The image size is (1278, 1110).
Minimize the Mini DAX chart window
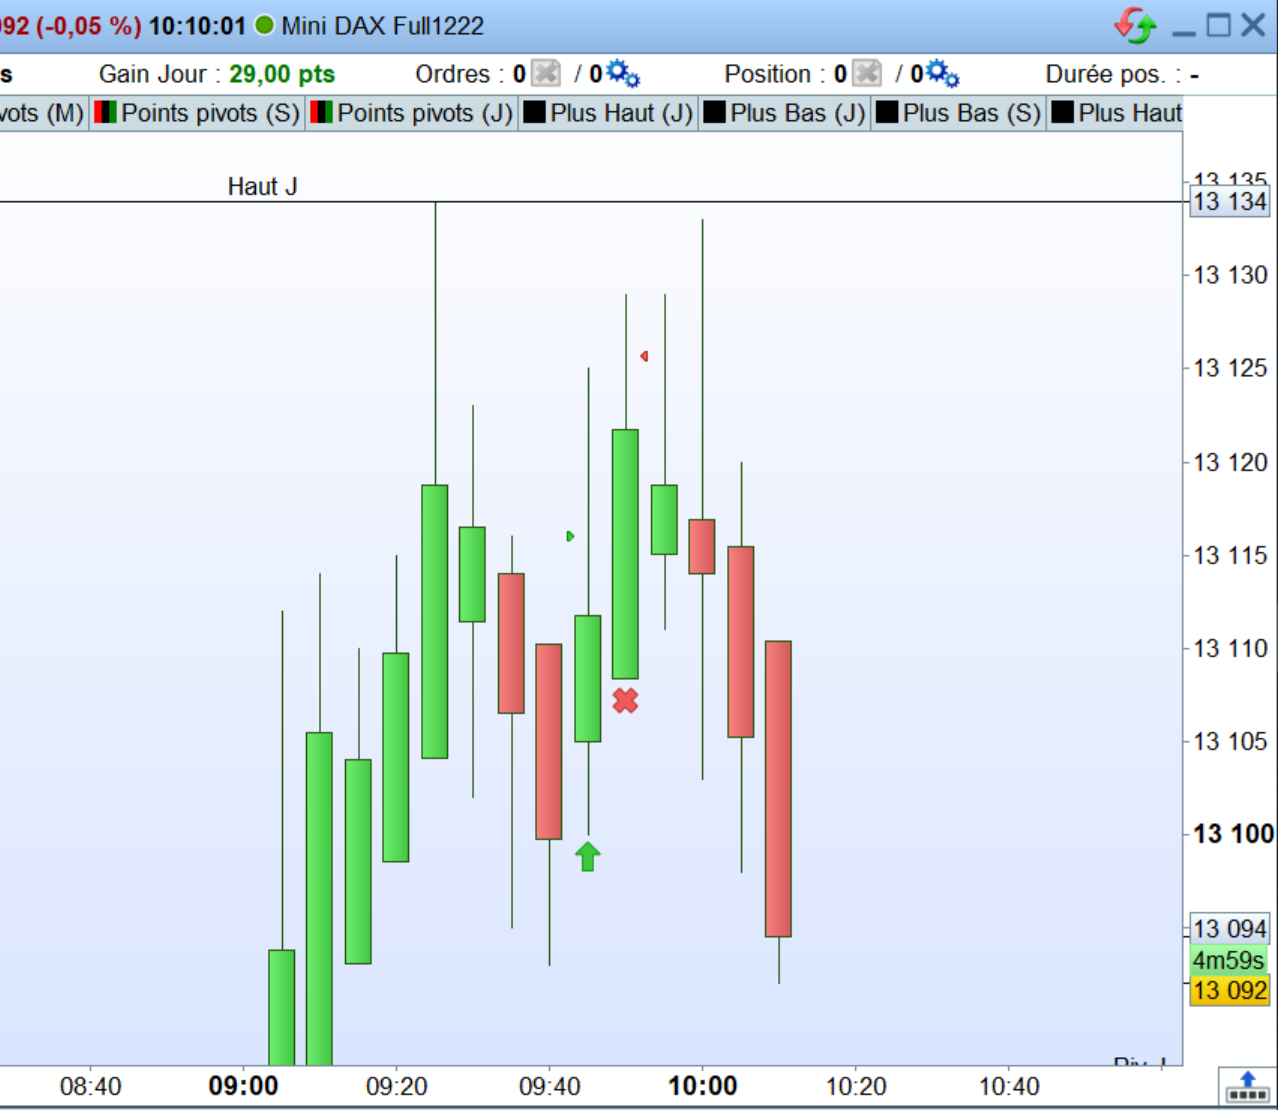[x=1184, y=33]
